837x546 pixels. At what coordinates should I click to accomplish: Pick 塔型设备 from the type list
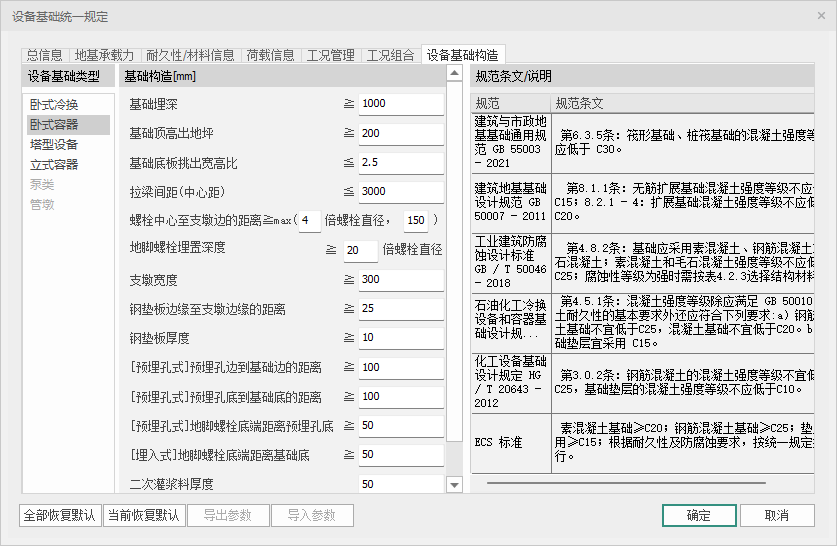point(68,145)
